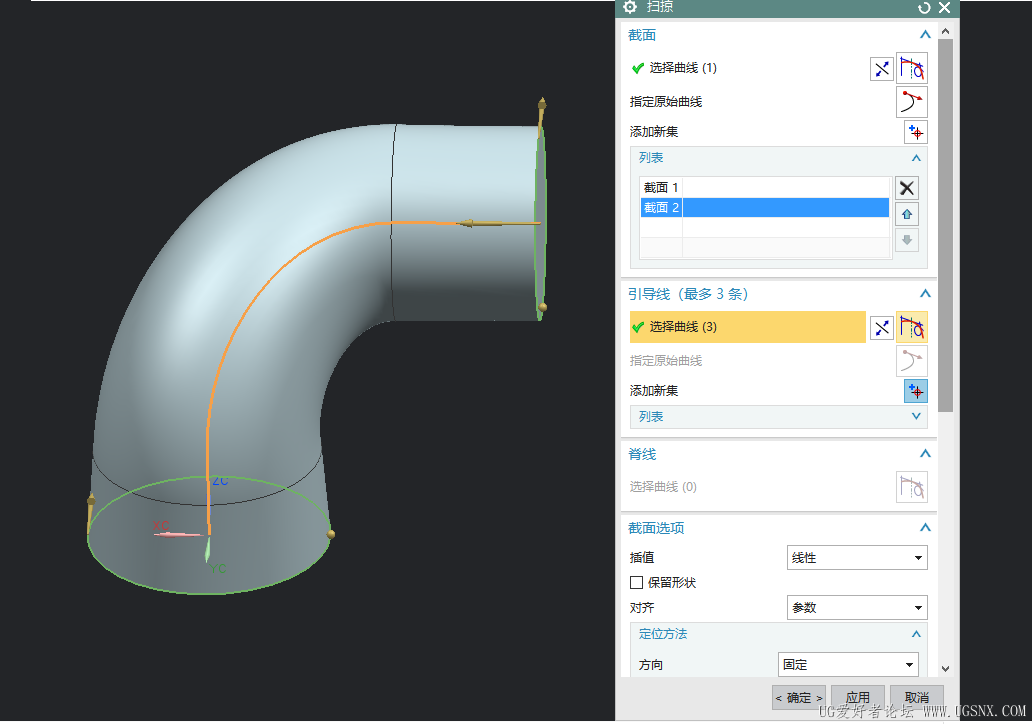1032x724 pixels.
Task: Enable the 保留形状 checkbox
Action: 636,582
